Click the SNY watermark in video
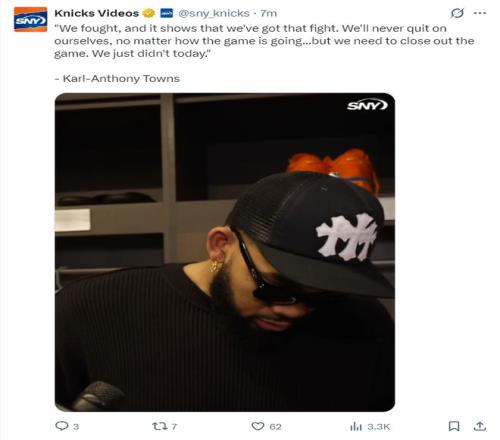The height and width of the screenshot is (440, 500). (367, 106)
